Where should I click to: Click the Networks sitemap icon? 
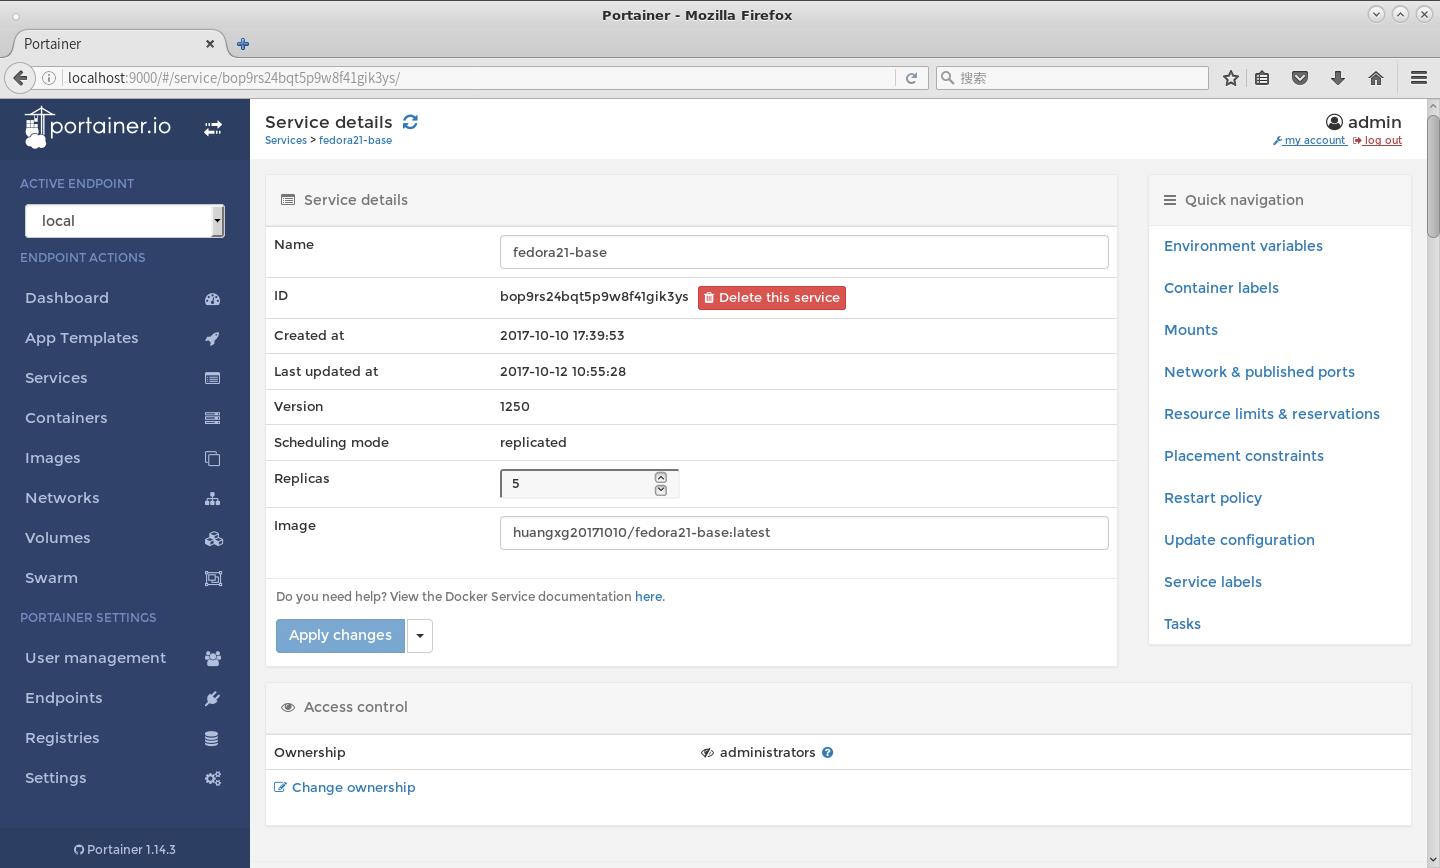(x=212, y=498)
